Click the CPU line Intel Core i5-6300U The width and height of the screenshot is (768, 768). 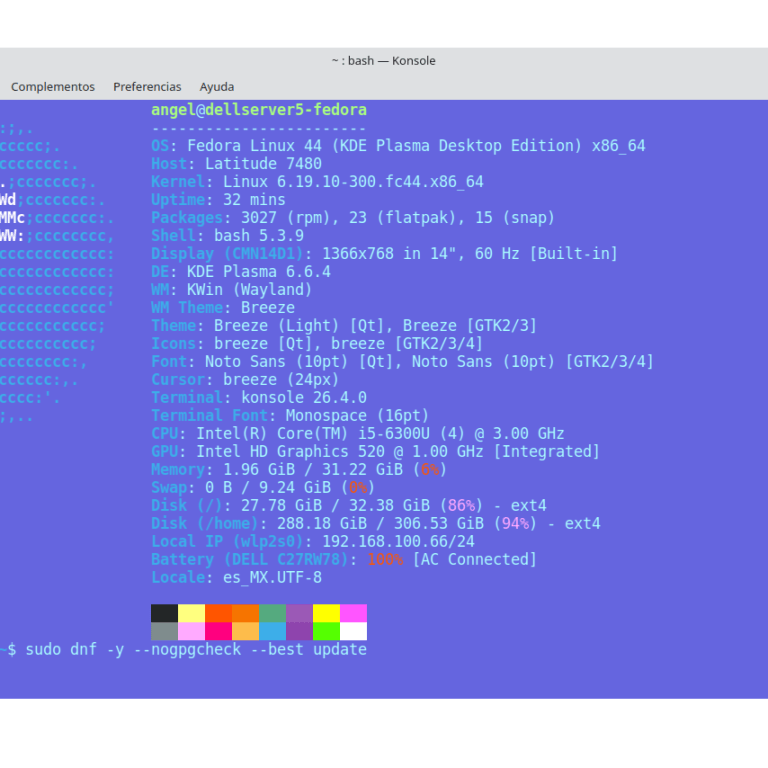[358, 434]
